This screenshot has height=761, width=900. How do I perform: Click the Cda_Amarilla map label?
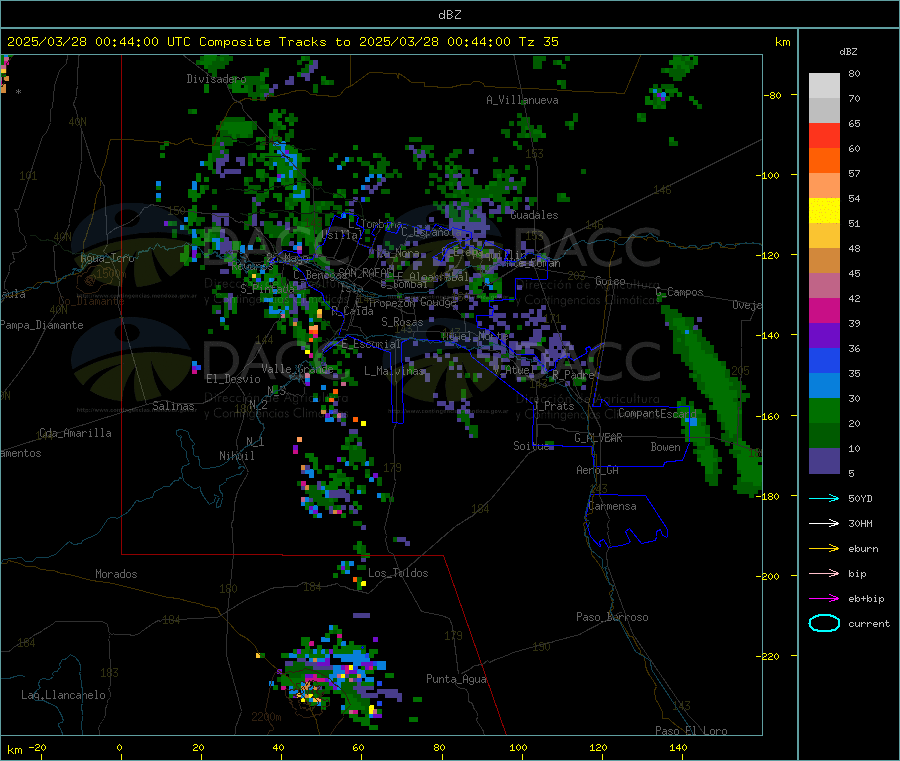[75, 433]
